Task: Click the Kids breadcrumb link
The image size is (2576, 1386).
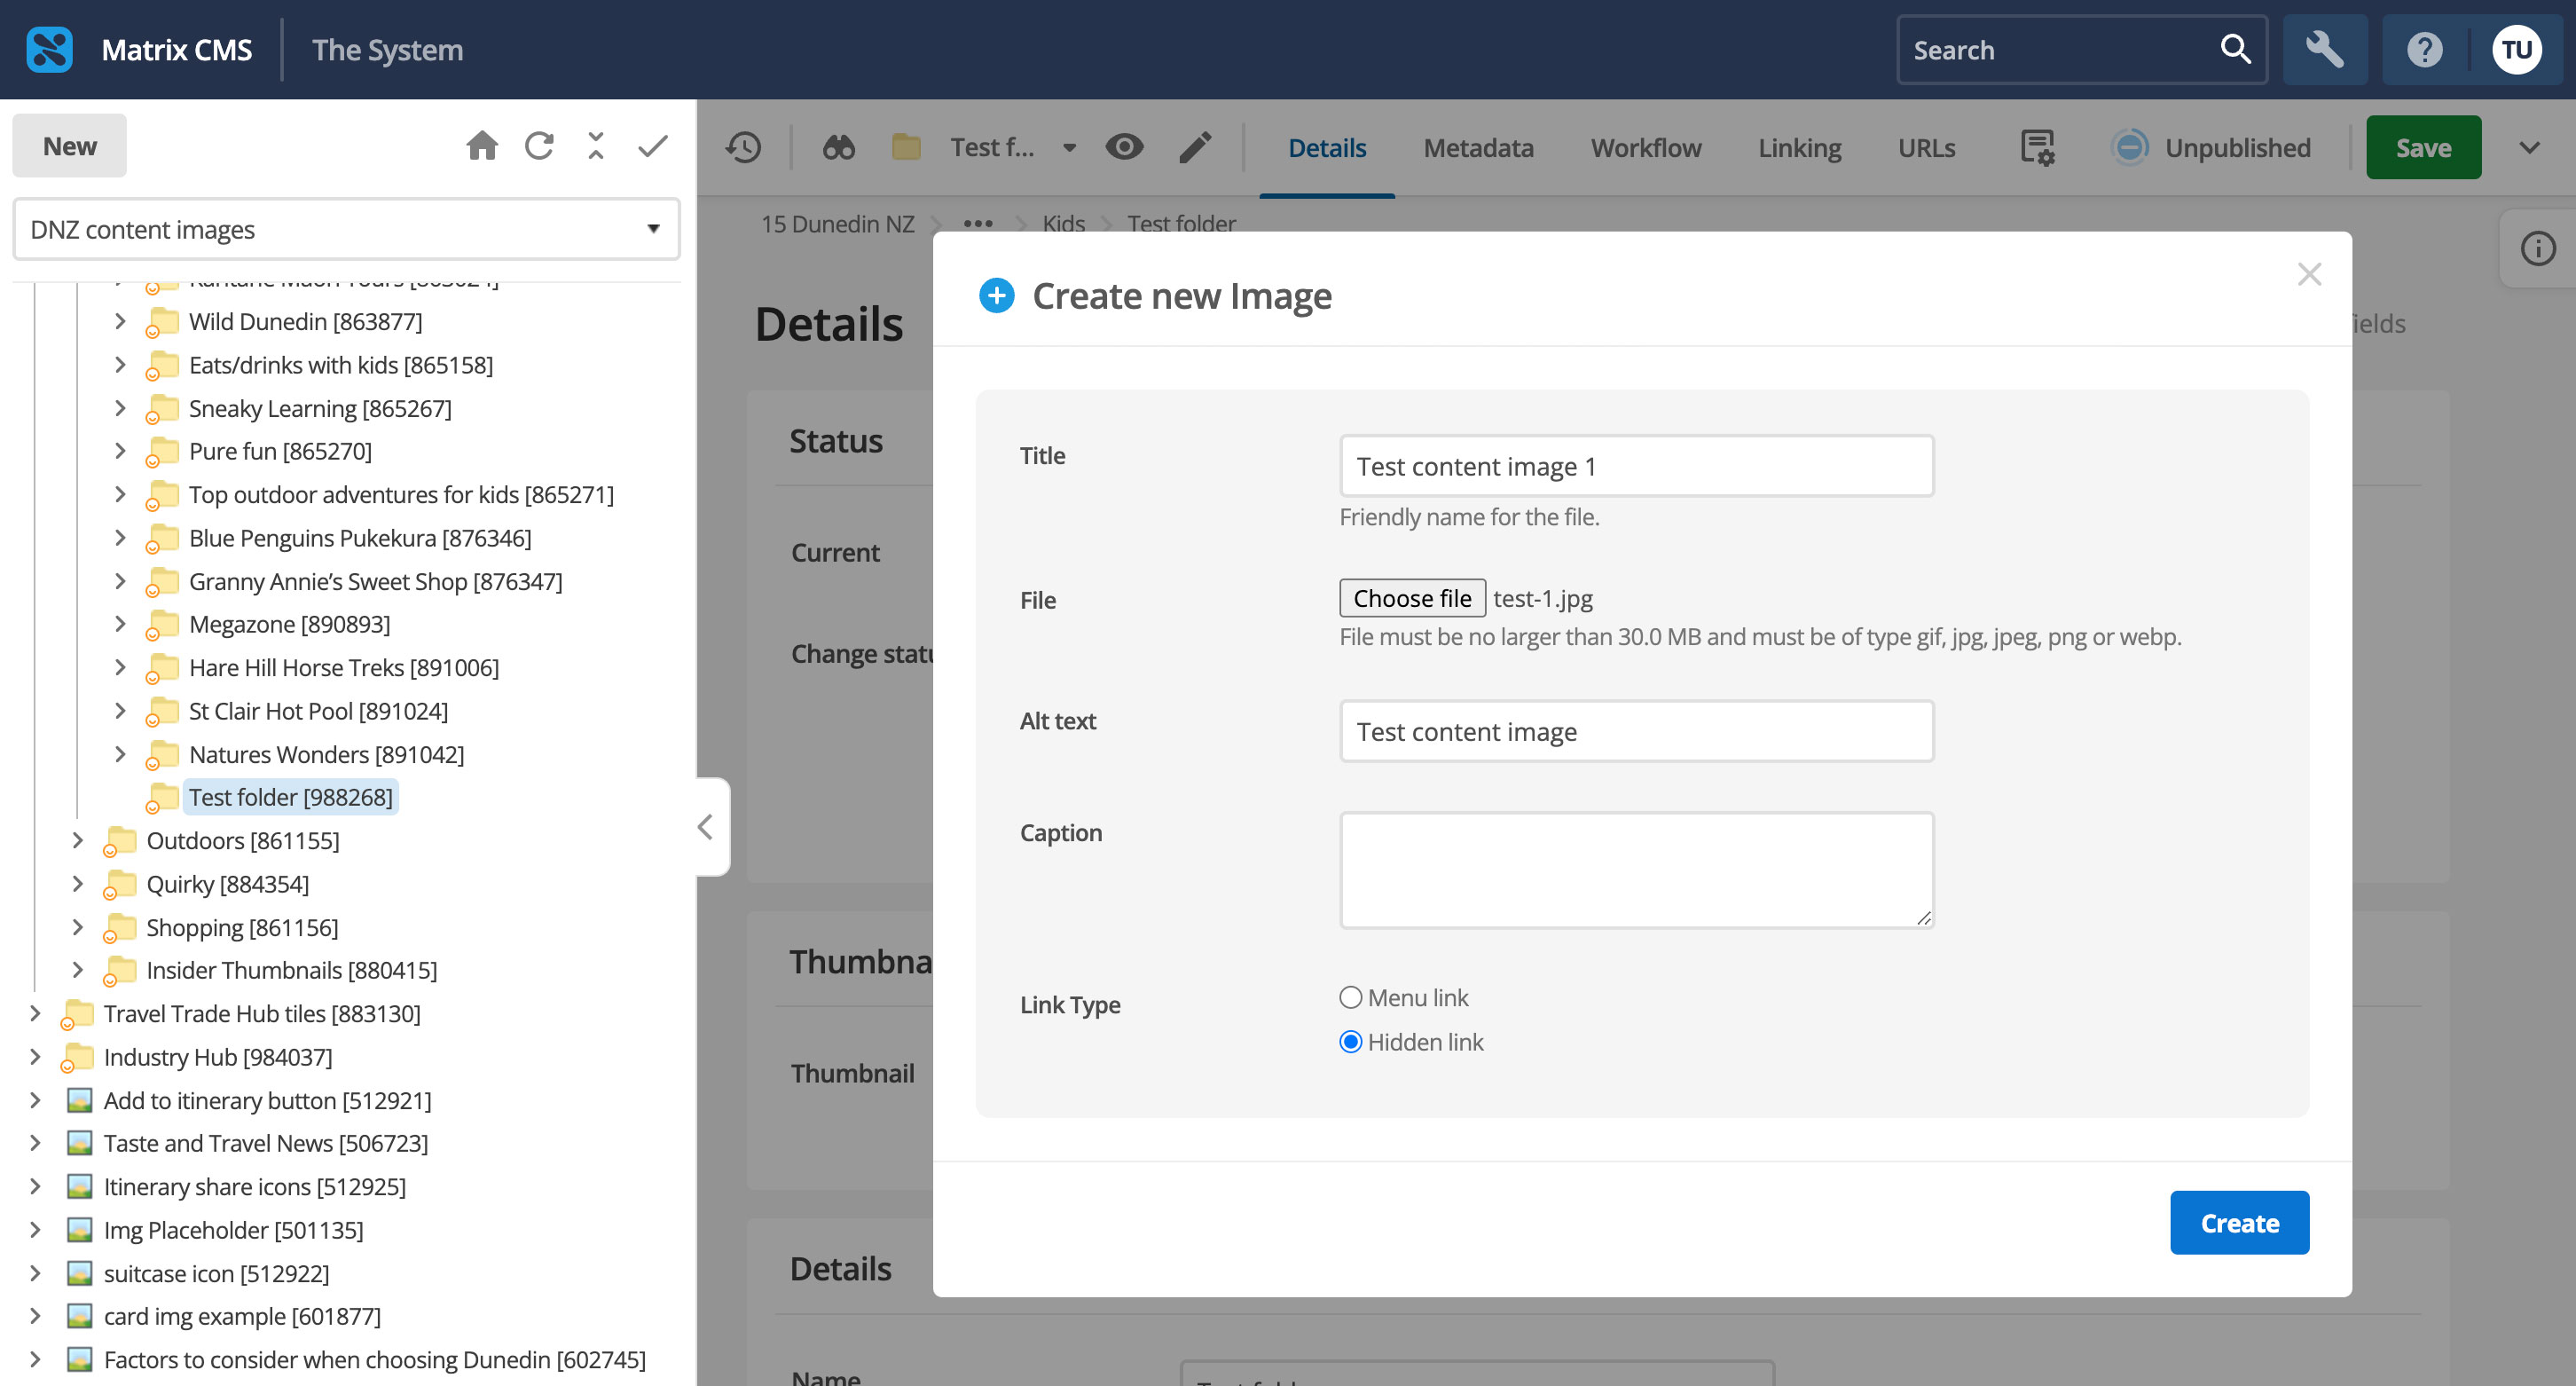Action: [x=1063, y=224]
